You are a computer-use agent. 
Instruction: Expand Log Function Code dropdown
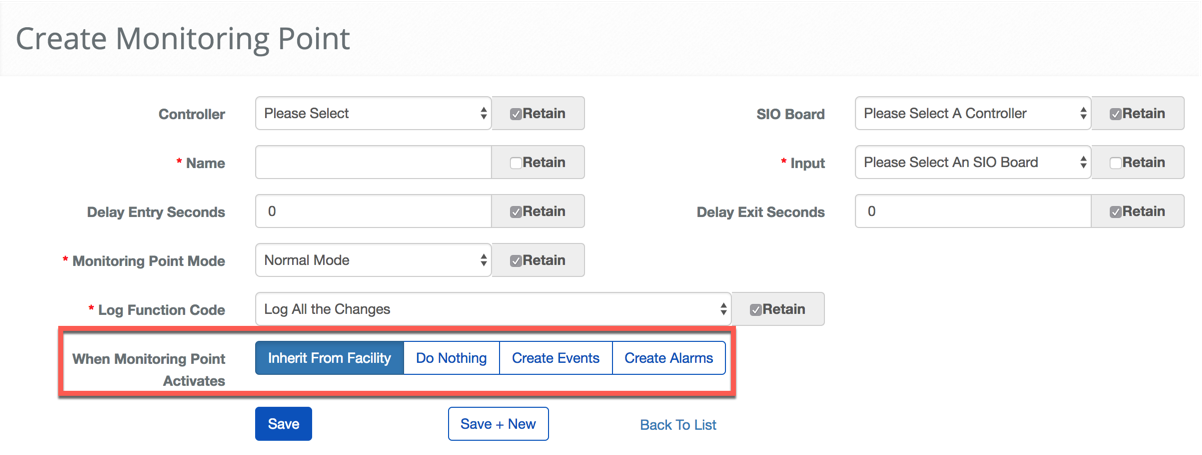point(493,310)
